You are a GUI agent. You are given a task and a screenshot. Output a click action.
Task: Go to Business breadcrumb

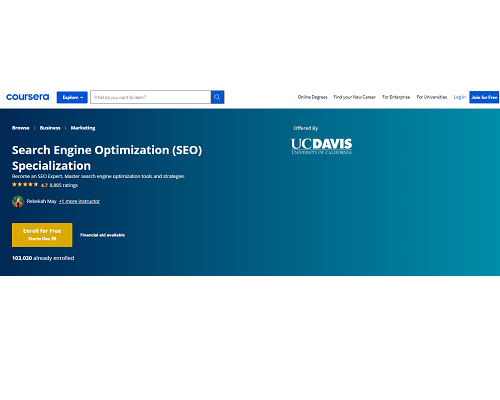click(x=50, y=128)
